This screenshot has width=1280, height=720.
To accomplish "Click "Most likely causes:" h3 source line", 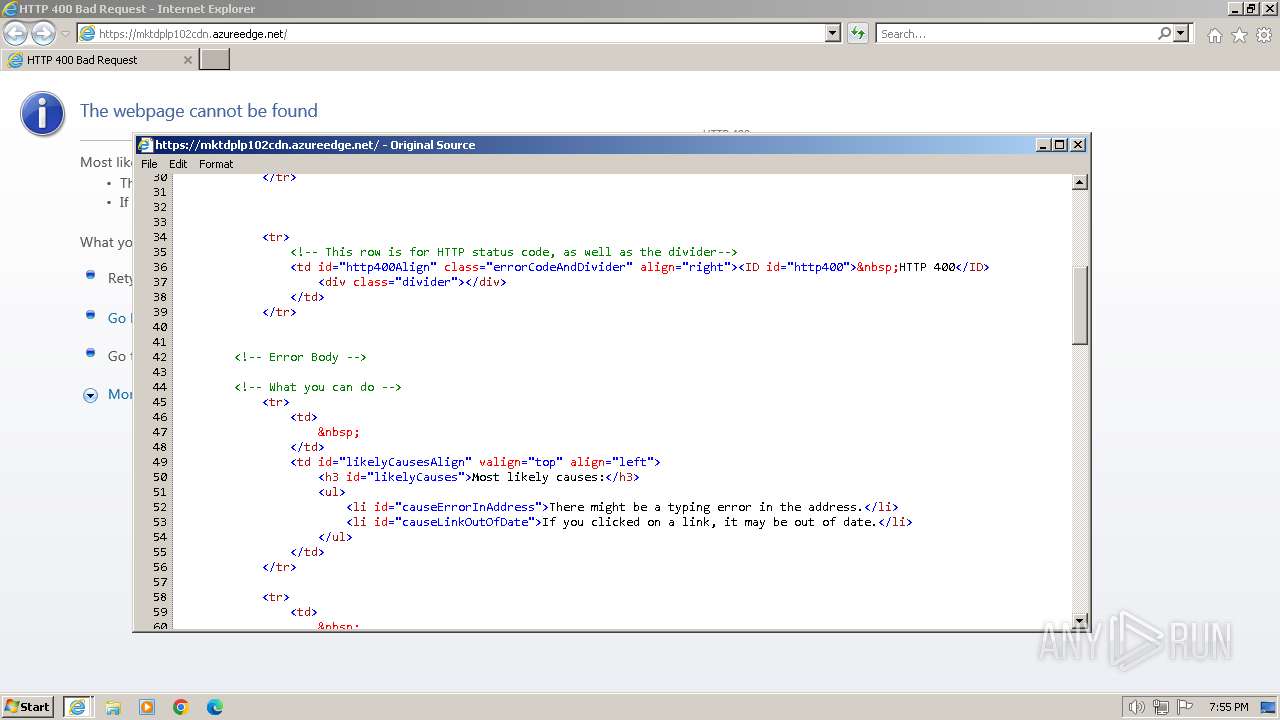I will coord(479,477).
